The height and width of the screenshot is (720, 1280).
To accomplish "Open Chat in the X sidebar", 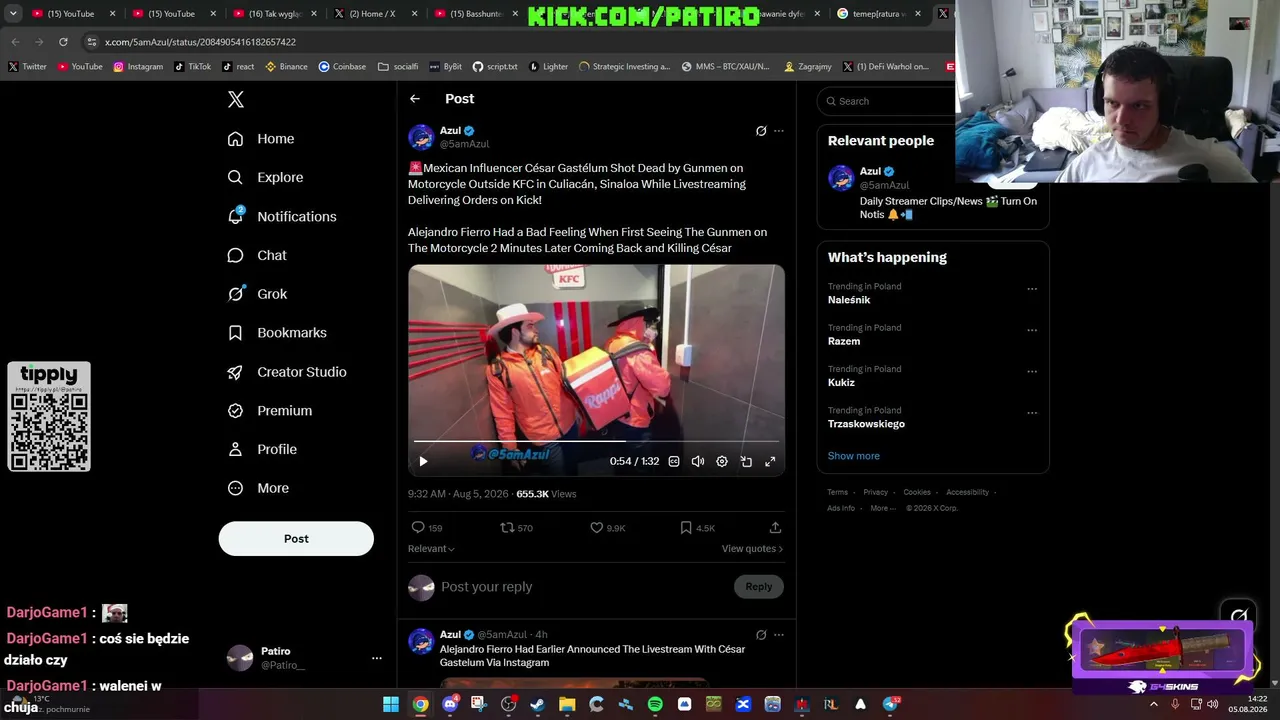I will coord(257,256).
